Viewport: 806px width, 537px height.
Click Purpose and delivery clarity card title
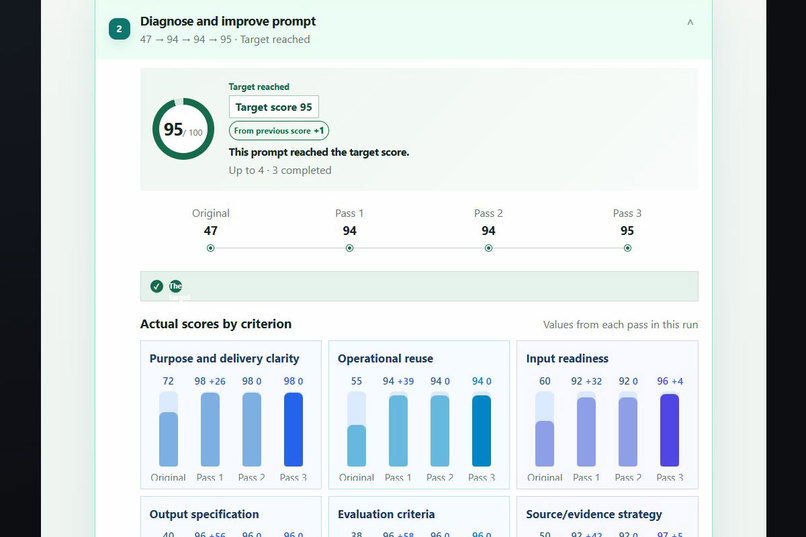coord(224,359)
